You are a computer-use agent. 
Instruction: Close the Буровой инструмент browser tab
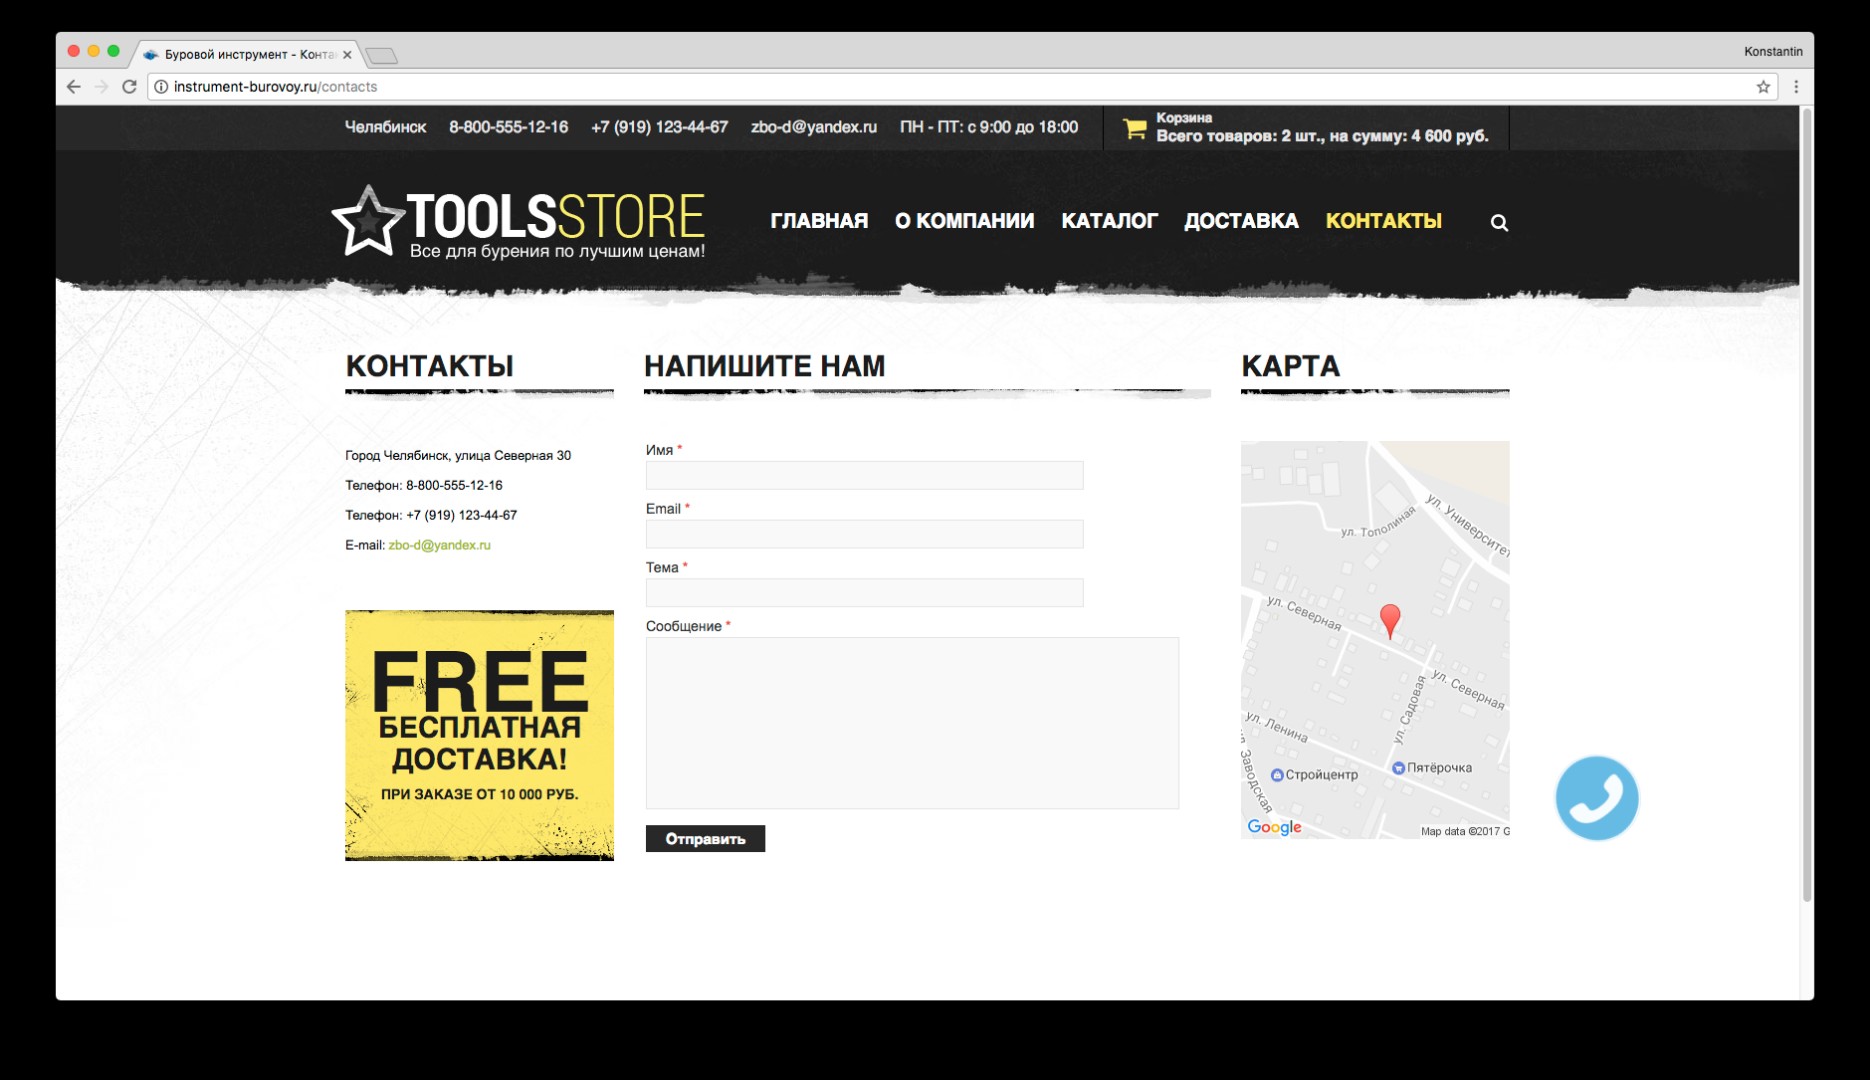(x=347, y=55)
